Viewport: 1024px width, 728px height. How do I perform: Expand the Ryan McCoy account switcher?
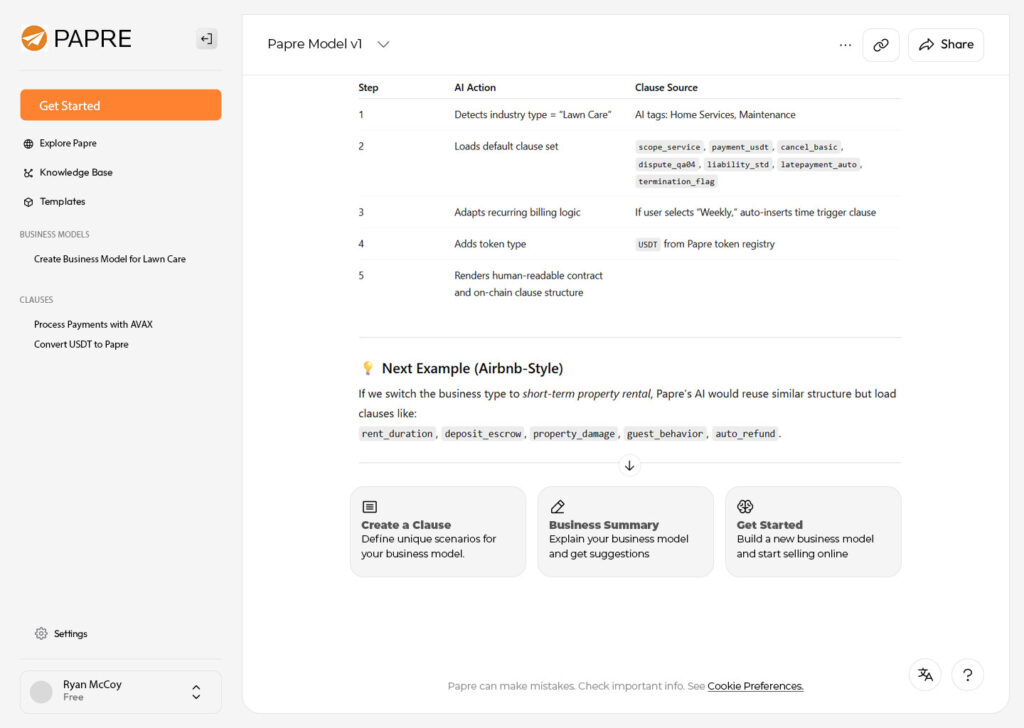point(196,691)
